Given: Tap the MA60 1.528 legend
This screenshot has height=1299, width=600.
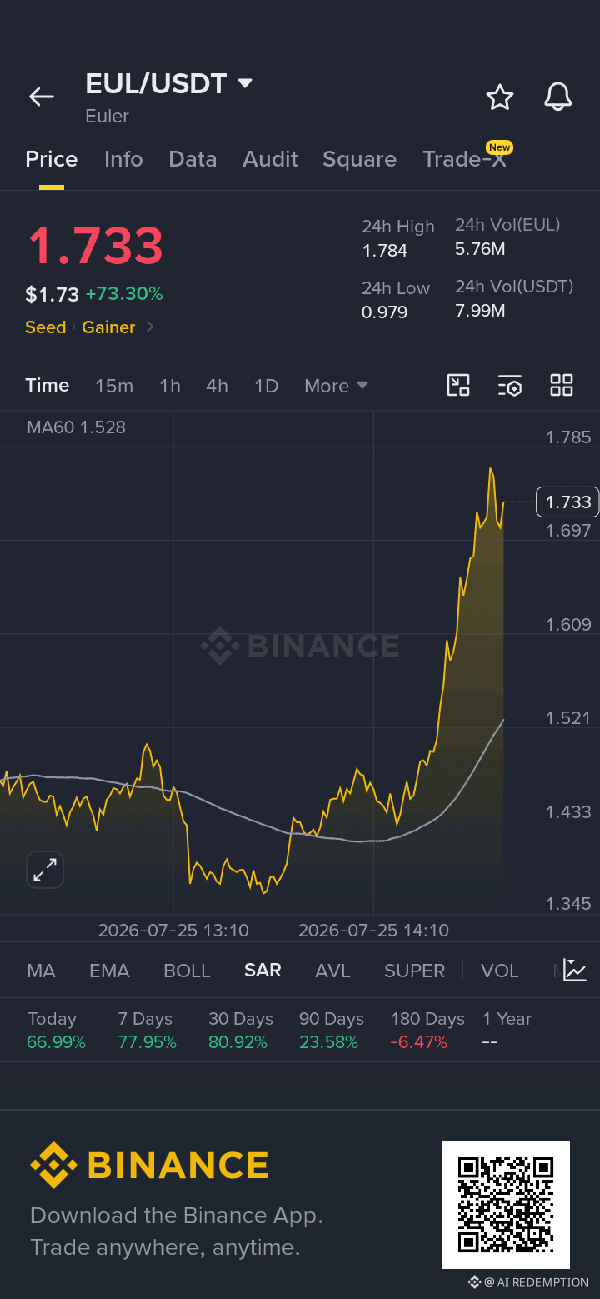Looking at the screenshot, I should (76, 427).
